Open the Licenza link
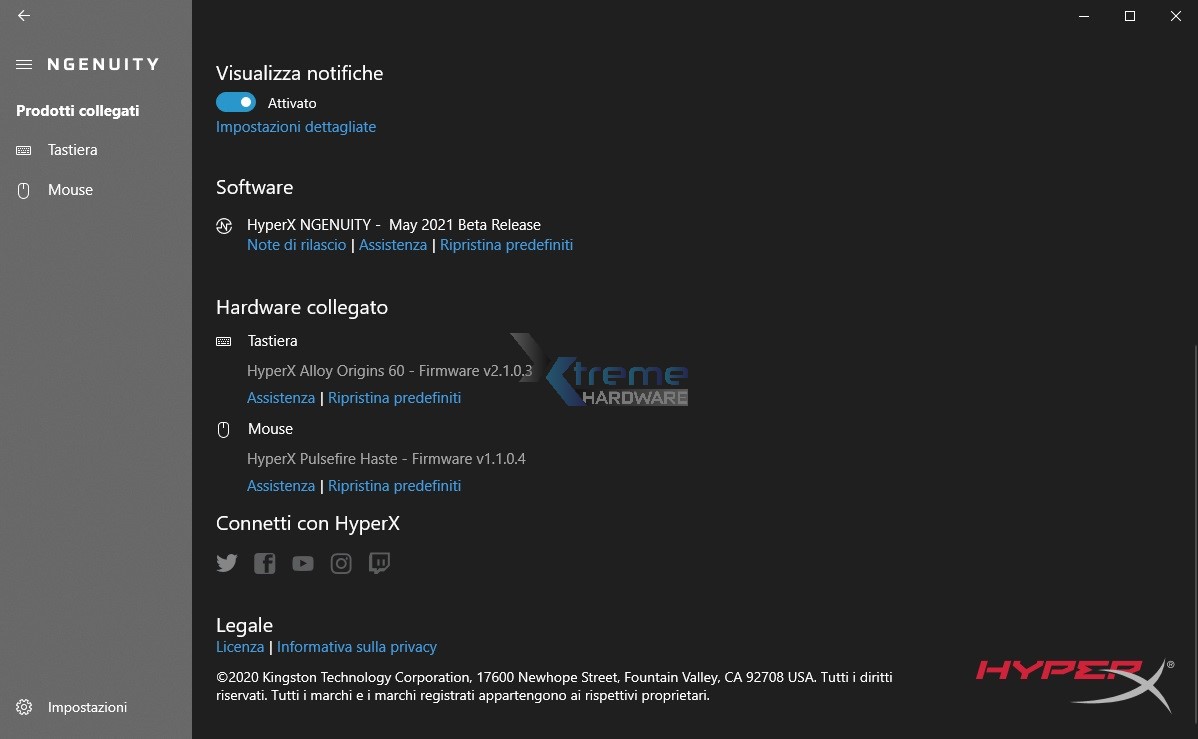The width and height of the screenshot is (1198, 739). [240, 647]
